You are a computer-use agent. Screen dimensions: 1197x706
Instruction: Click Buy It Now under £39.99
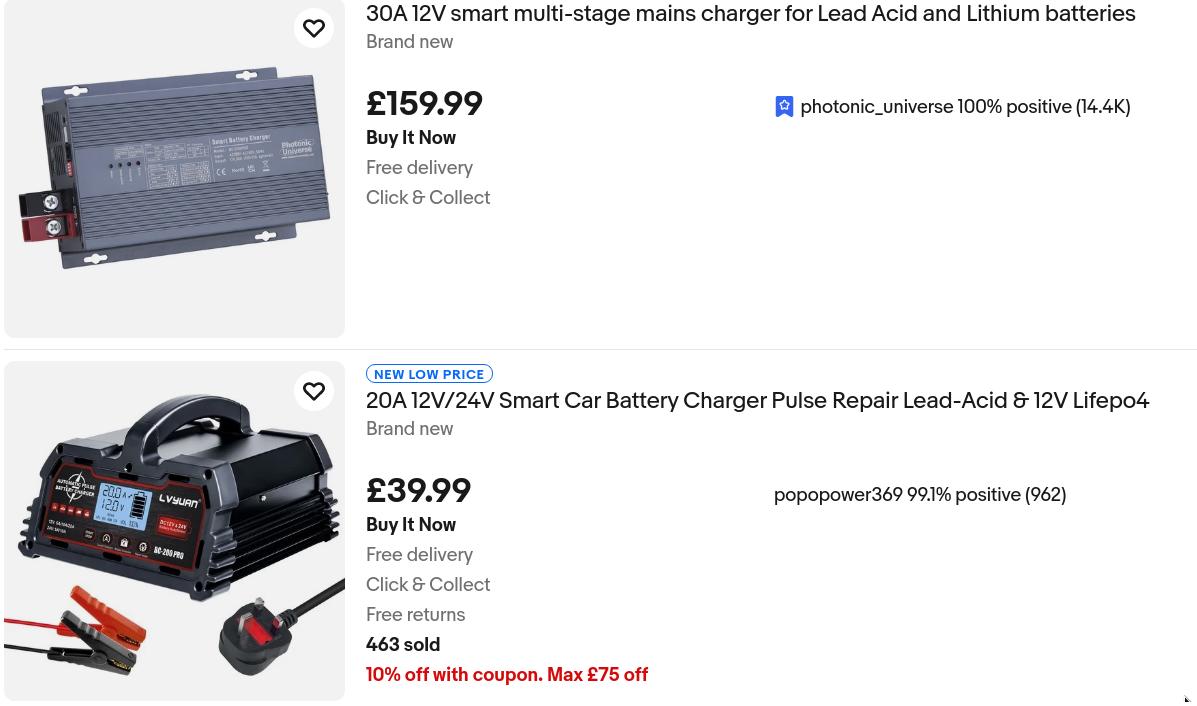click(411, 525)
